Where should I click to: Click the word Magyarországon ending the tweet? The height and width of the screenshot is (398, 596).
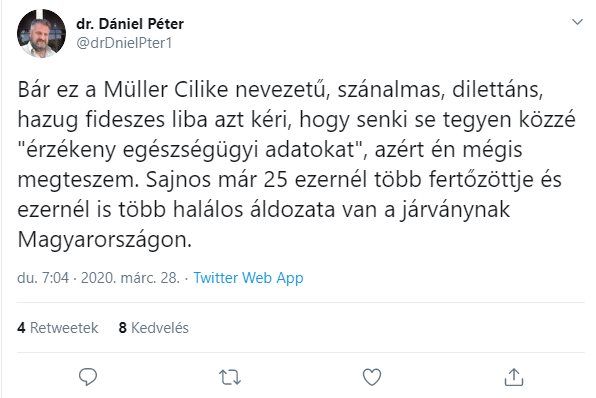click(103, 240)
